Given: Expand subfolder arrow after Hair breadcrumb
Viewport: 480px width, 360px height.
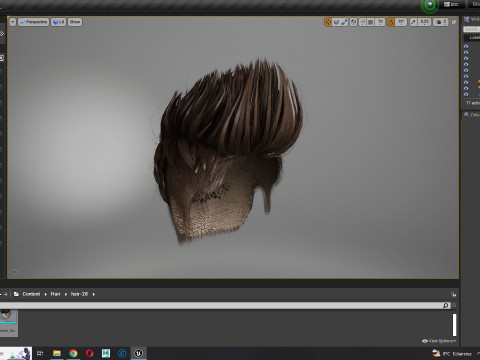Looking at the screenshot, I should [x=66, y=294].
